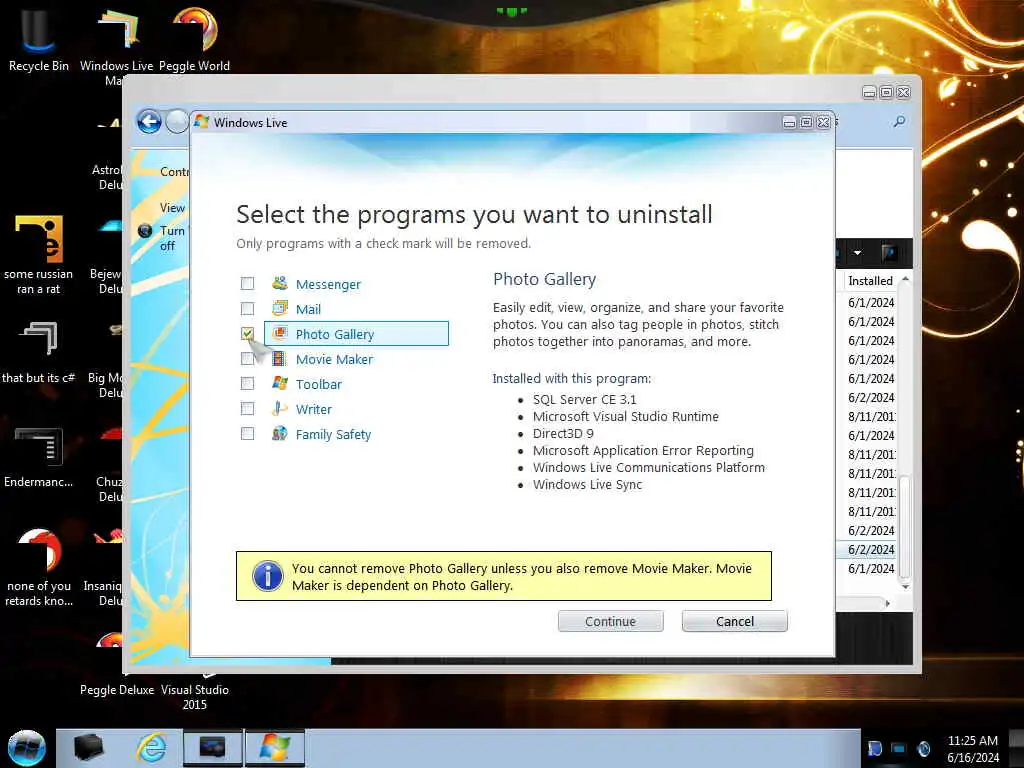Click the Toolbar program icon
This screenshot has height=768, width=1024.
[x=280, y=383]
